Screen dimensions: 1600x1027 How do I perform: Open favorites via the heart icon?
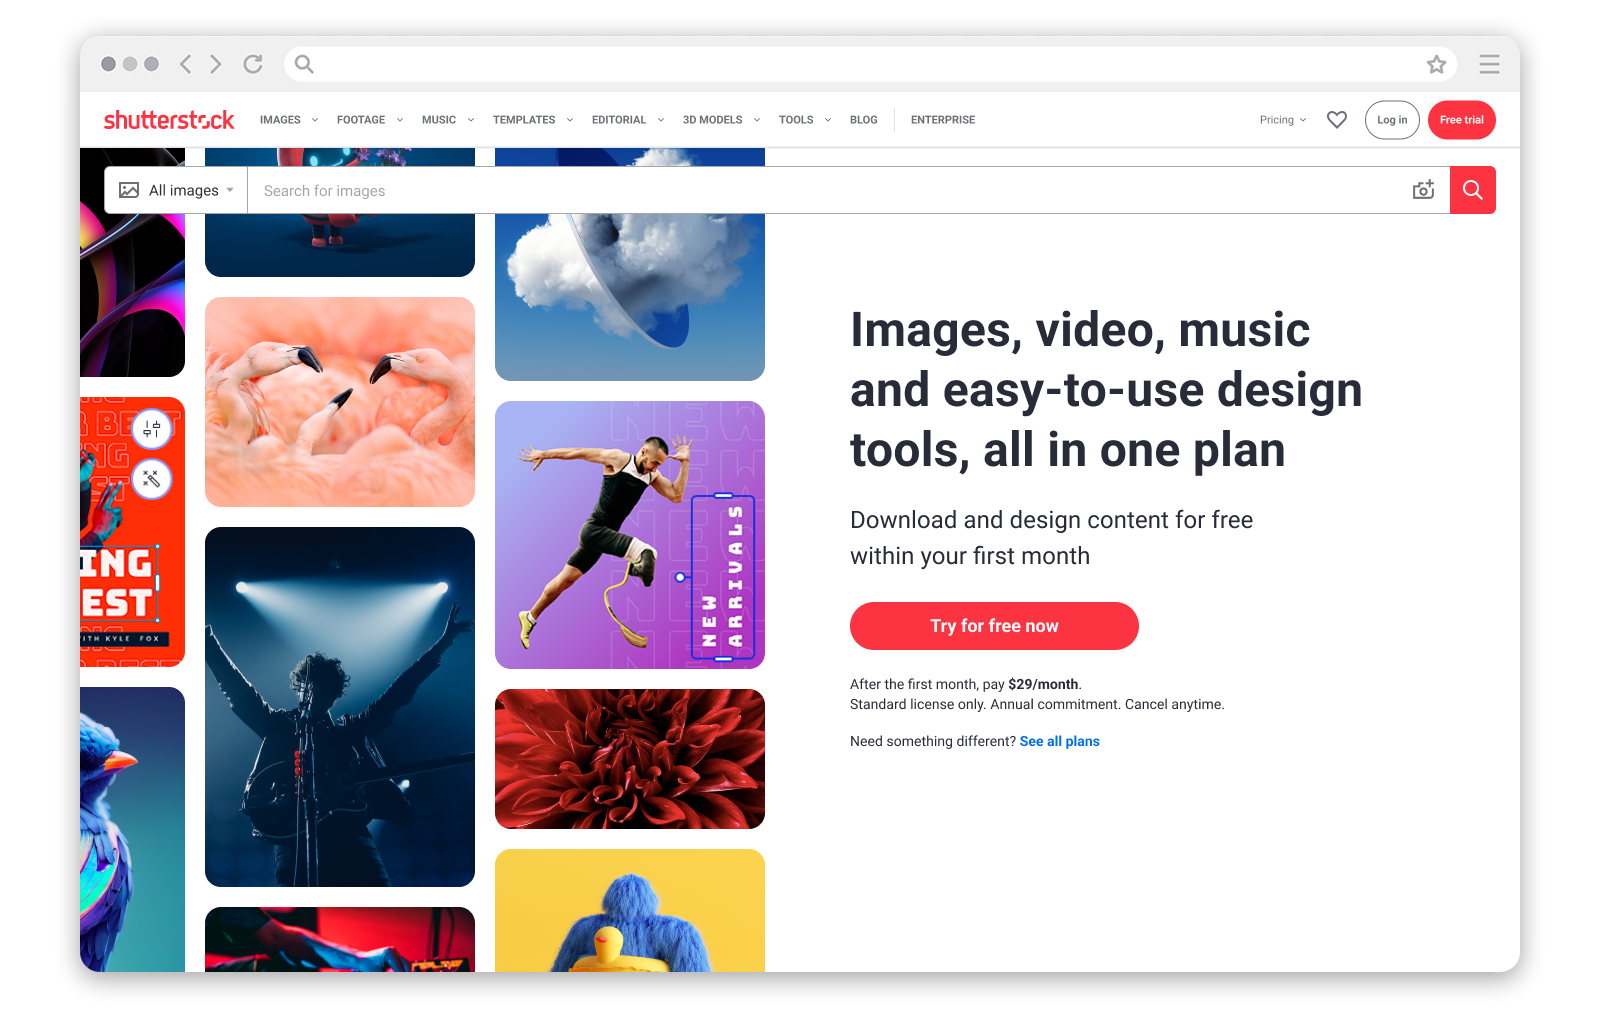tap(1337, 120)
